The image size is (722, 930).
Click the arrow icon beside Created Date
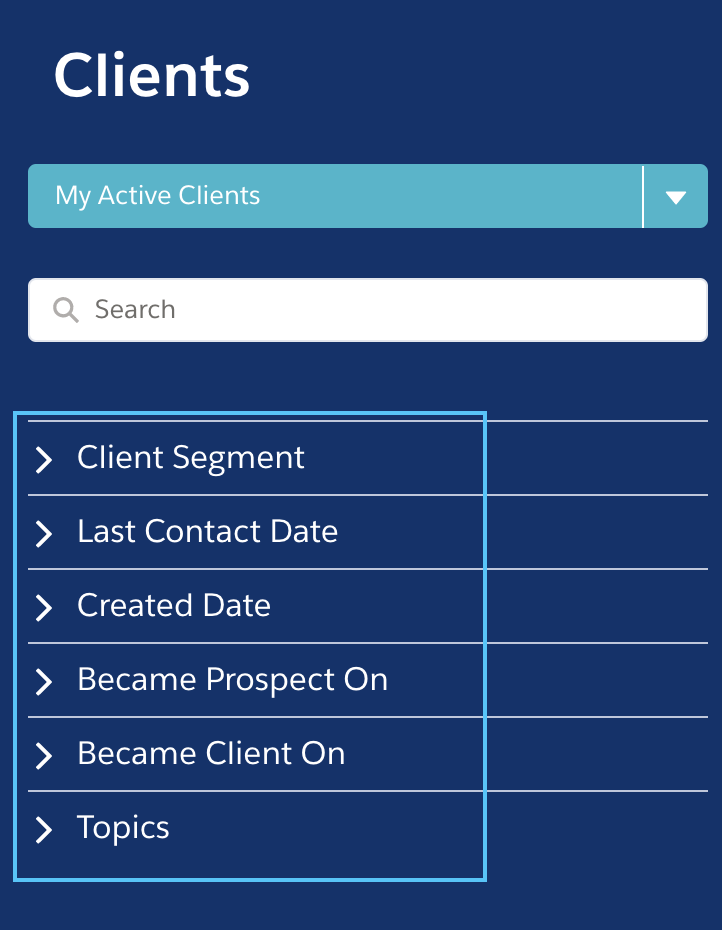tap(44, 608)
